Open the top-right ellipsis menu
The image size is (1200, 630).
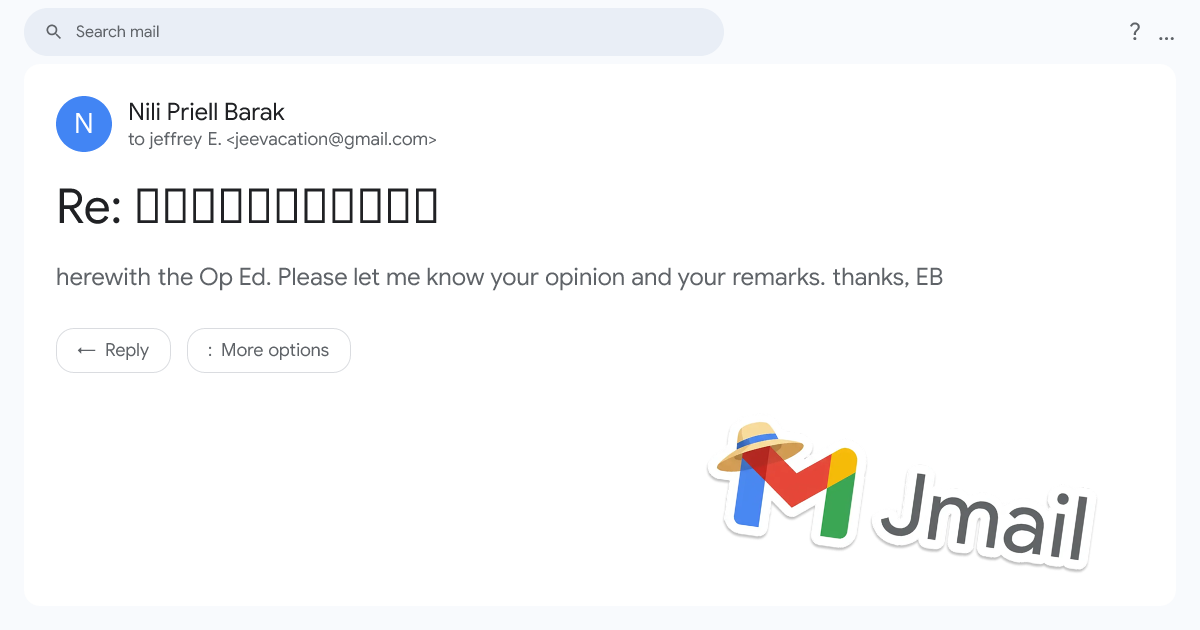point(1166,34)
